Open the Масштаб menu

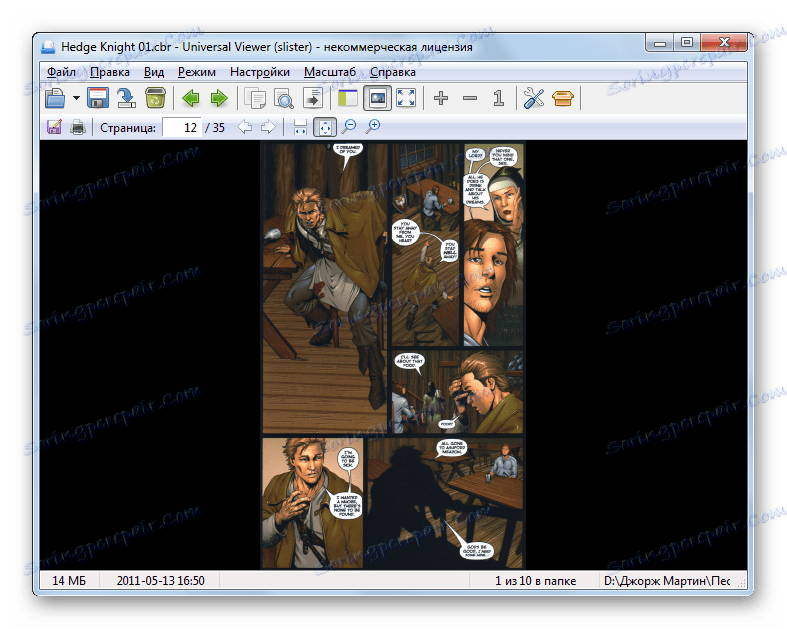[x=330, y=72]
